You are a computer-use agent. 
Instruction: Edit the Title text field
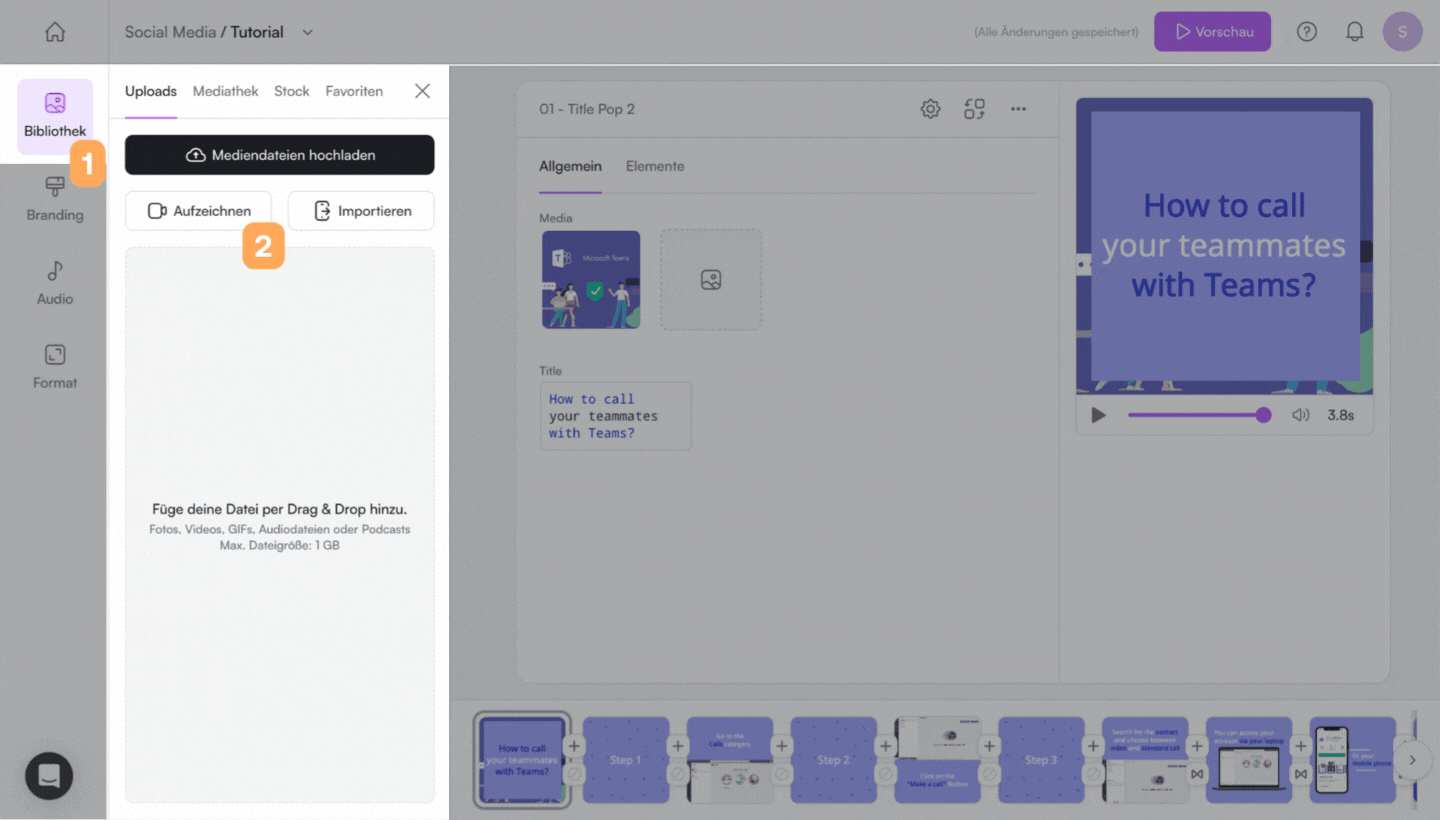tap(615, 416)
